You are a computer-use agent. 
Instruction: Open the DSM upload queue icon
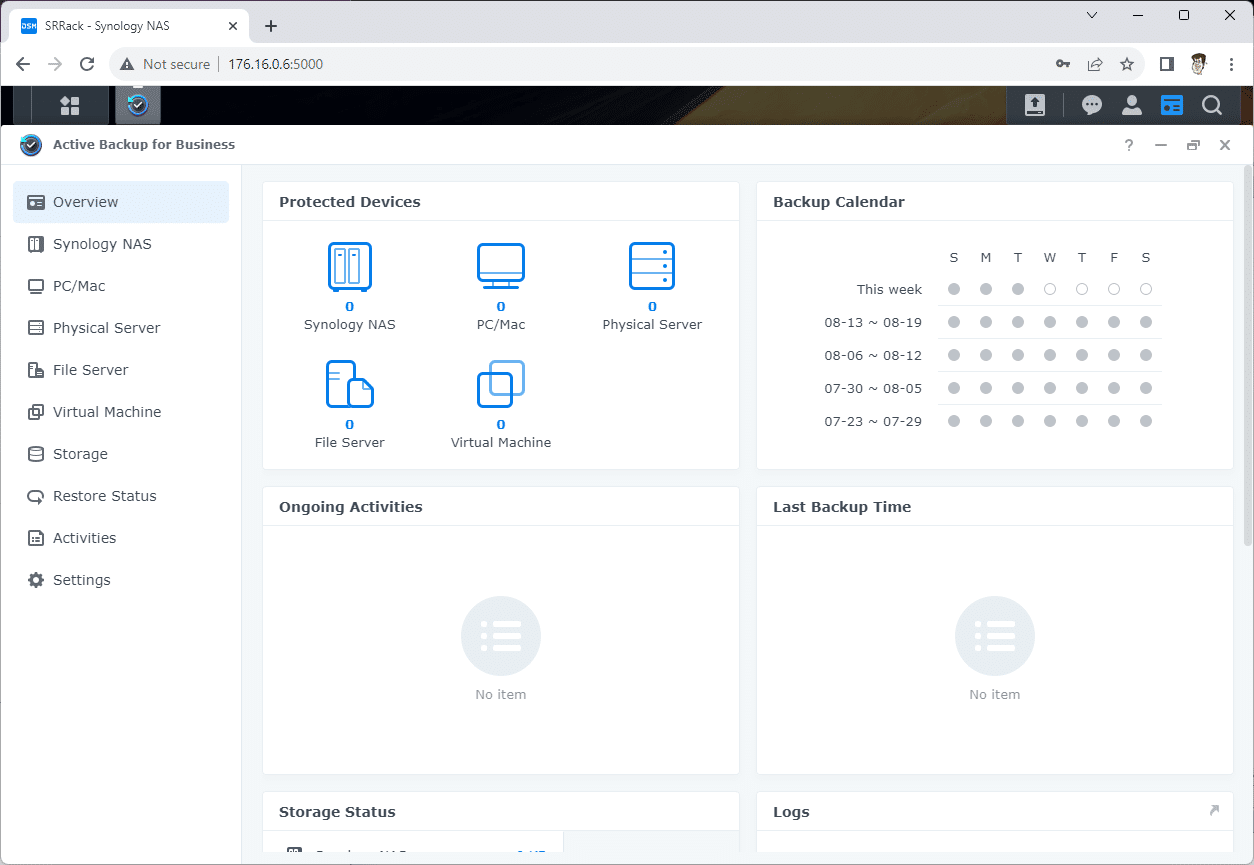pyautogui.click(x=1034, y=105)
